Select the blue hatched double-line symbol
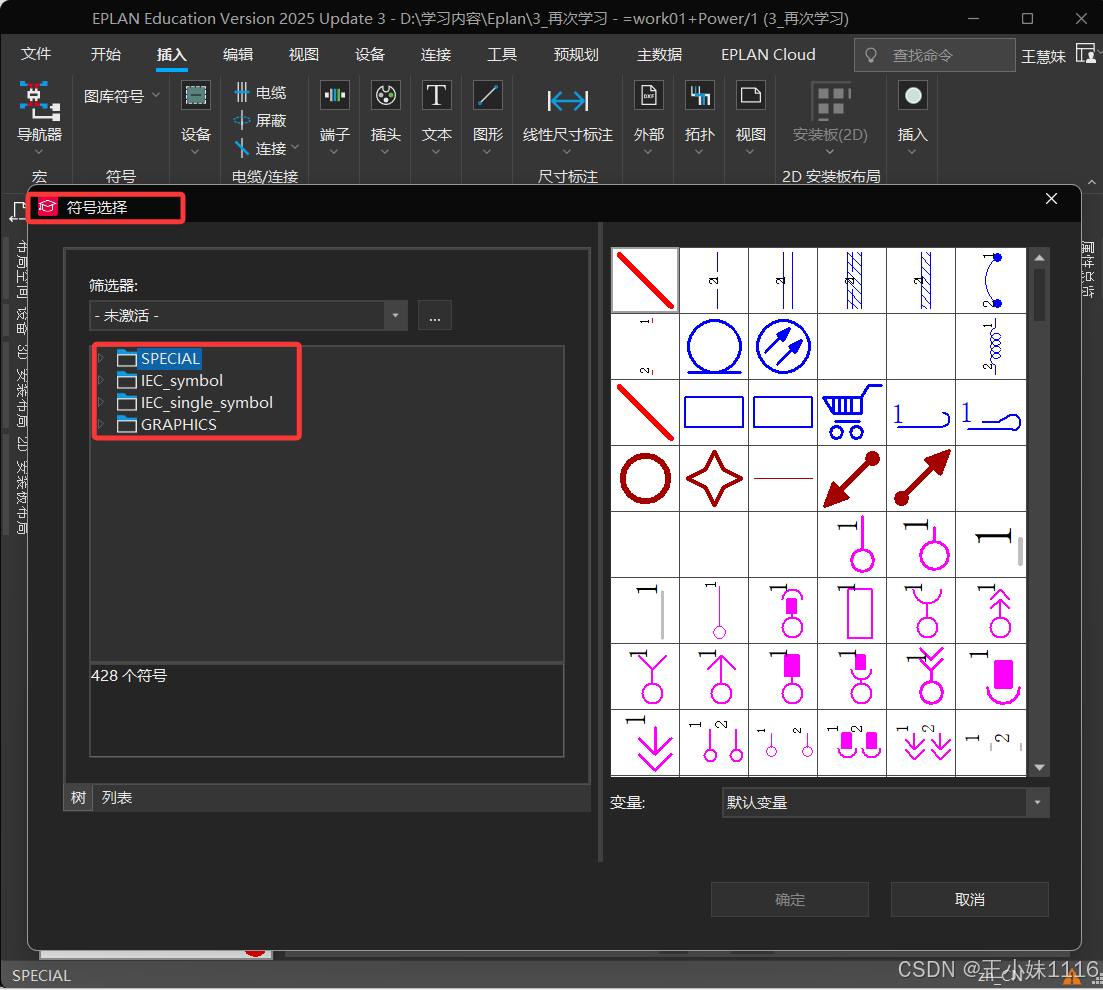Screen dimensions: 1103x990 coord(852,280)
